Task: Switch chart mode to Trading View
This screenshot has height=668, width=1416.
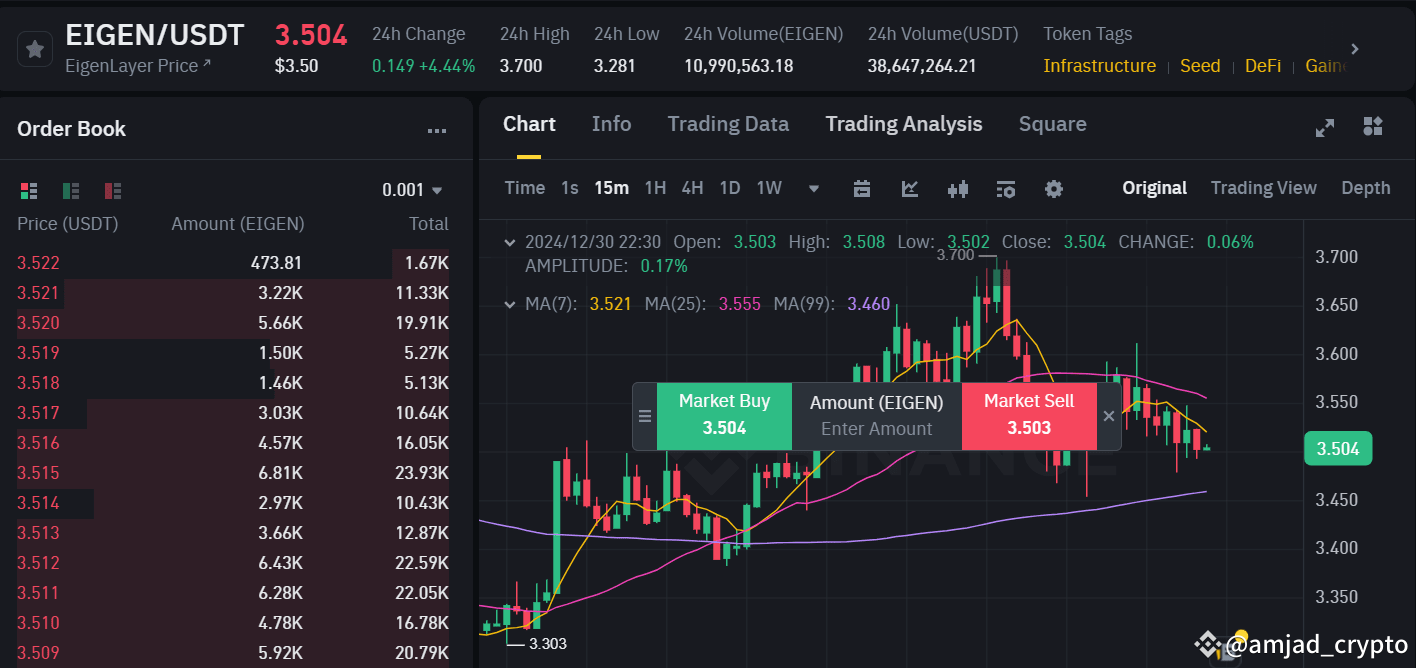Action: coord(1263,188)
